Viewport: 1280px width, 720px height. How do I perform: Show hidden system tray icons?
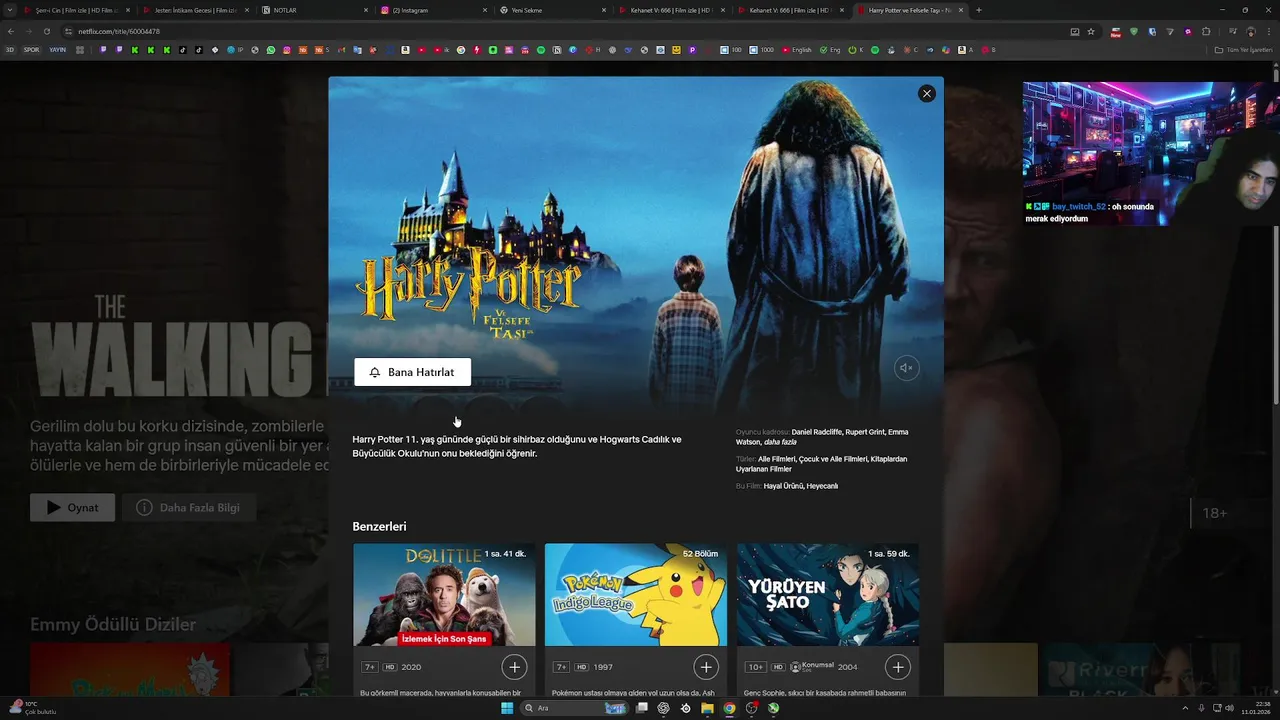click(x=1185, y=708)
